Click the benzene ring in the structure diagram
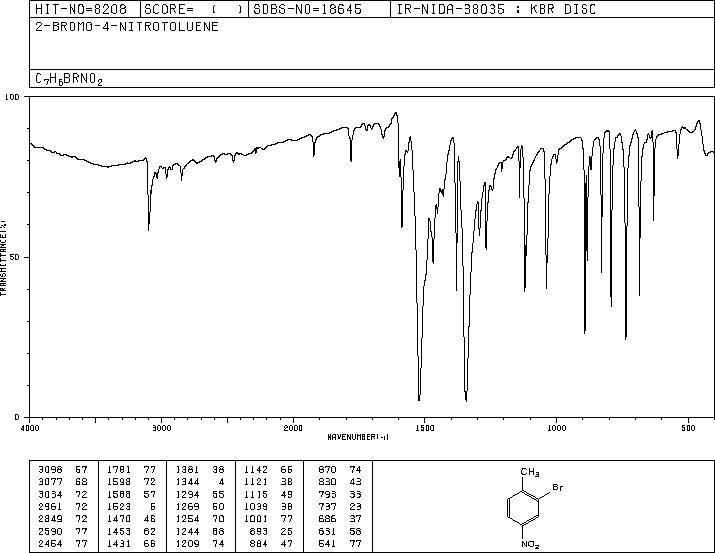The width and height of the screenshot is (715, 553). coord(523,509)
